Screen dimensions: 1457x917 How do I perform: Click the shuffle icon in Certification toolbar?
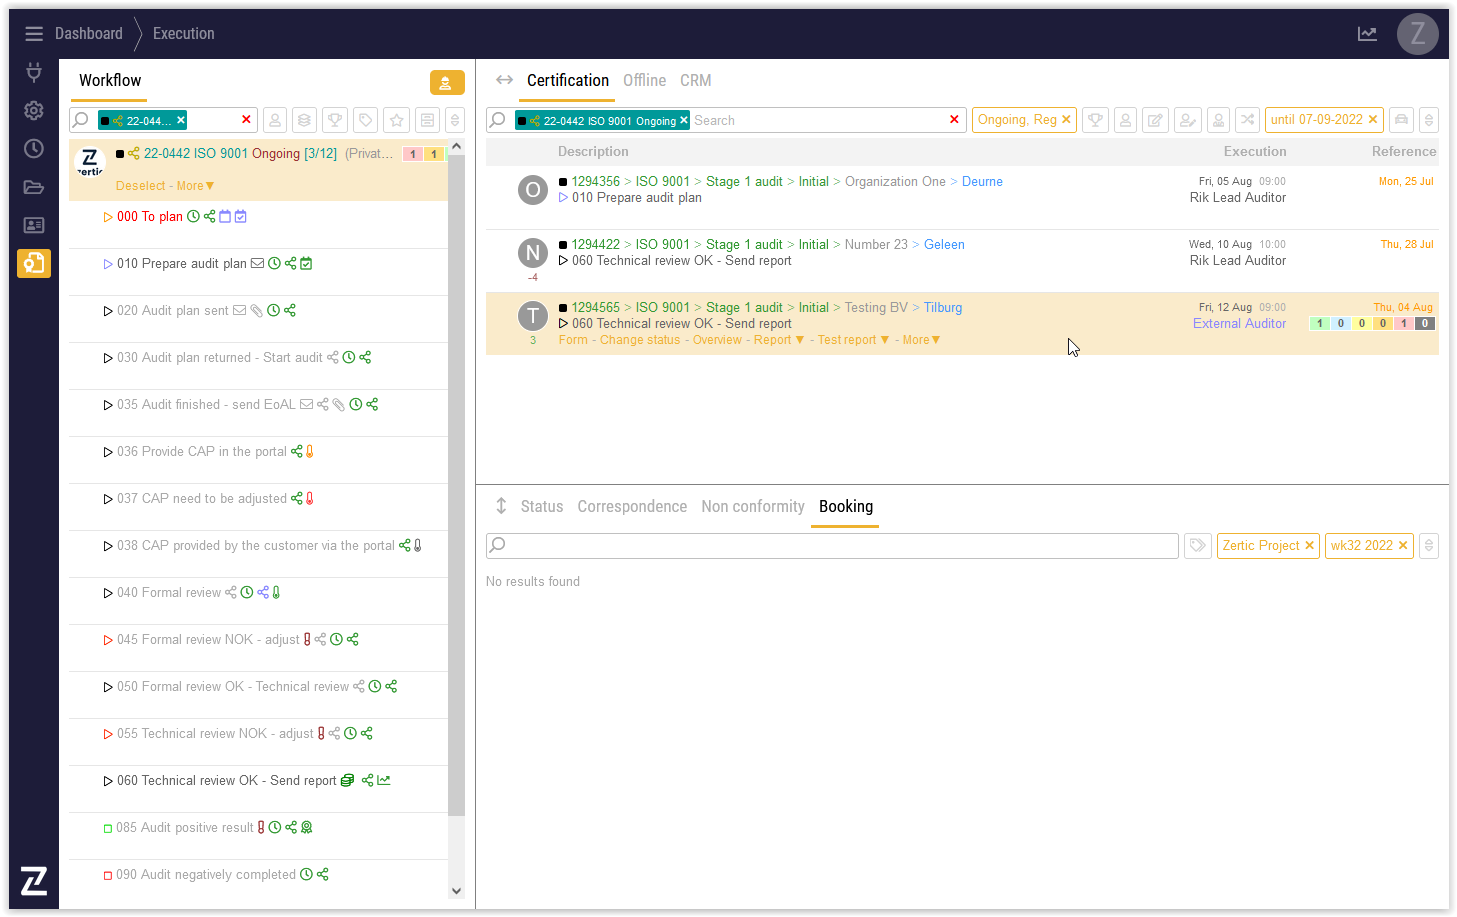coord(1247,120)
